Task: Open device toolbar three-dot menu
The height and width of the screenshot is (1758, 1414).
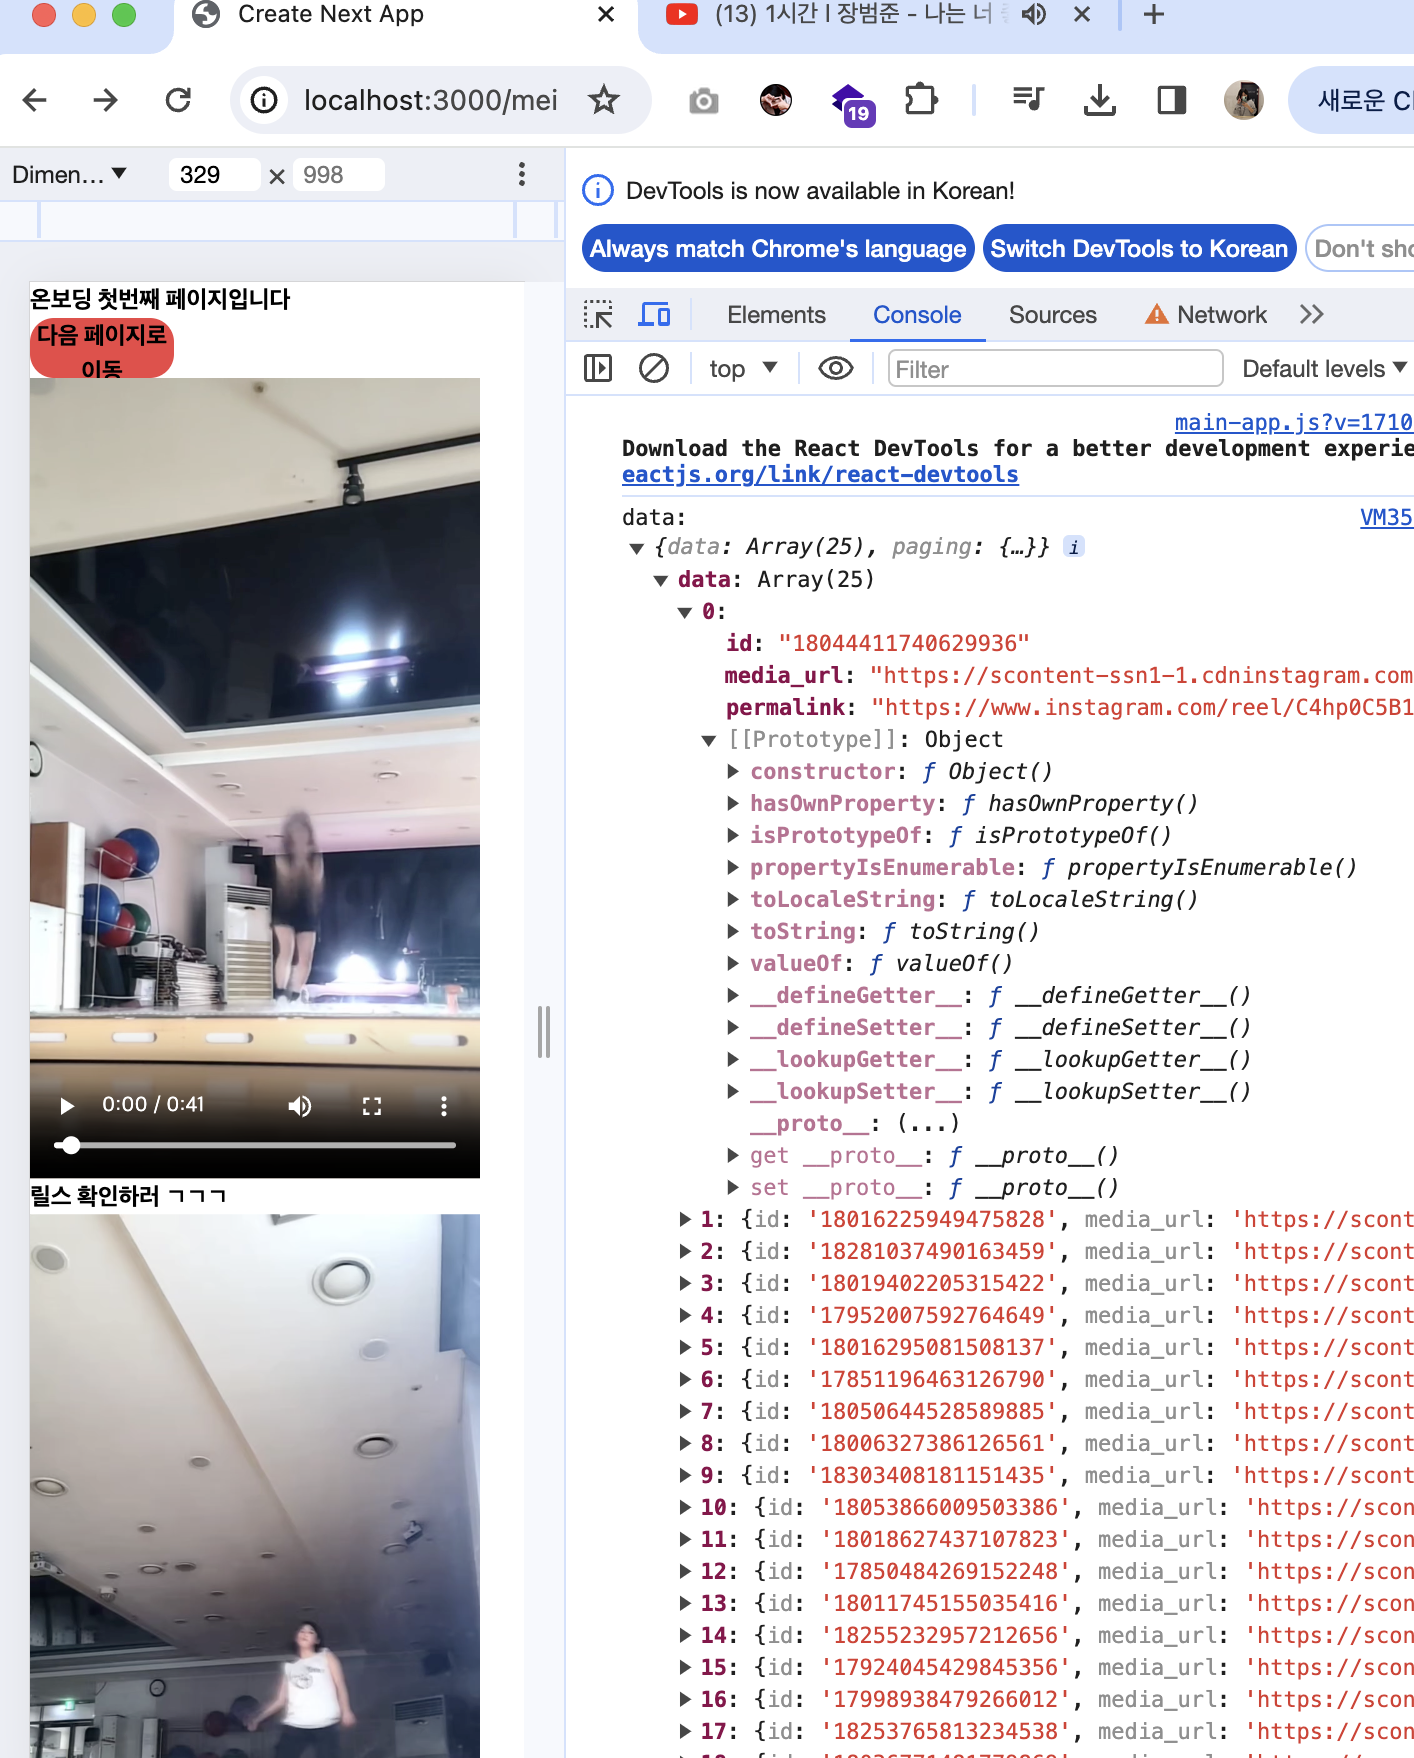Action: pyautogui.click(x=522, y=175)
